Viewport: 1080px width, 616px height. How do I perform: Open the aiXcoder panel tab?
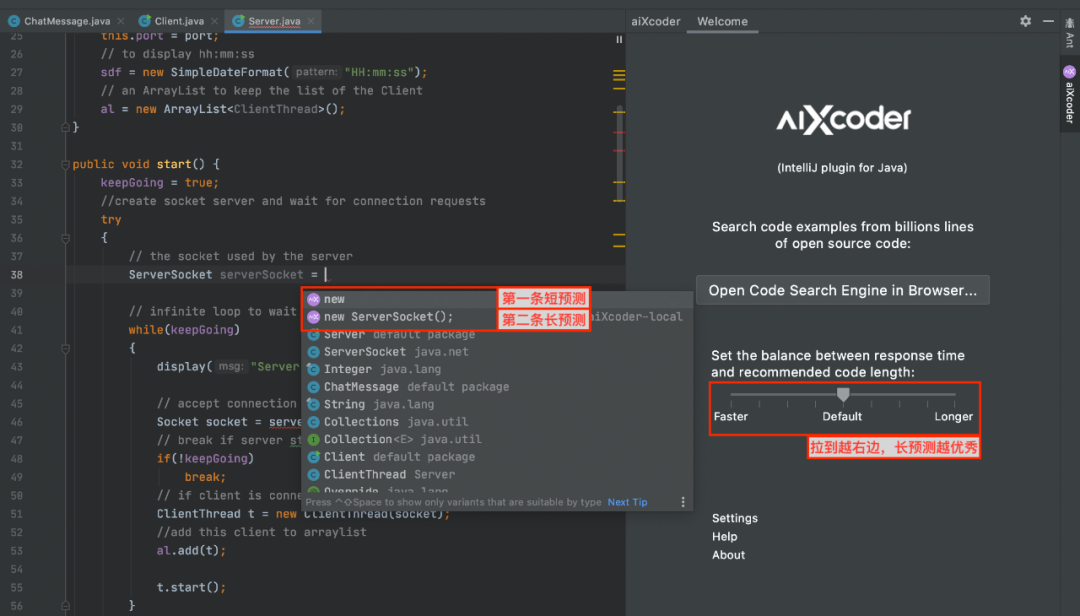pyautogui.click(x=656, y=21)
